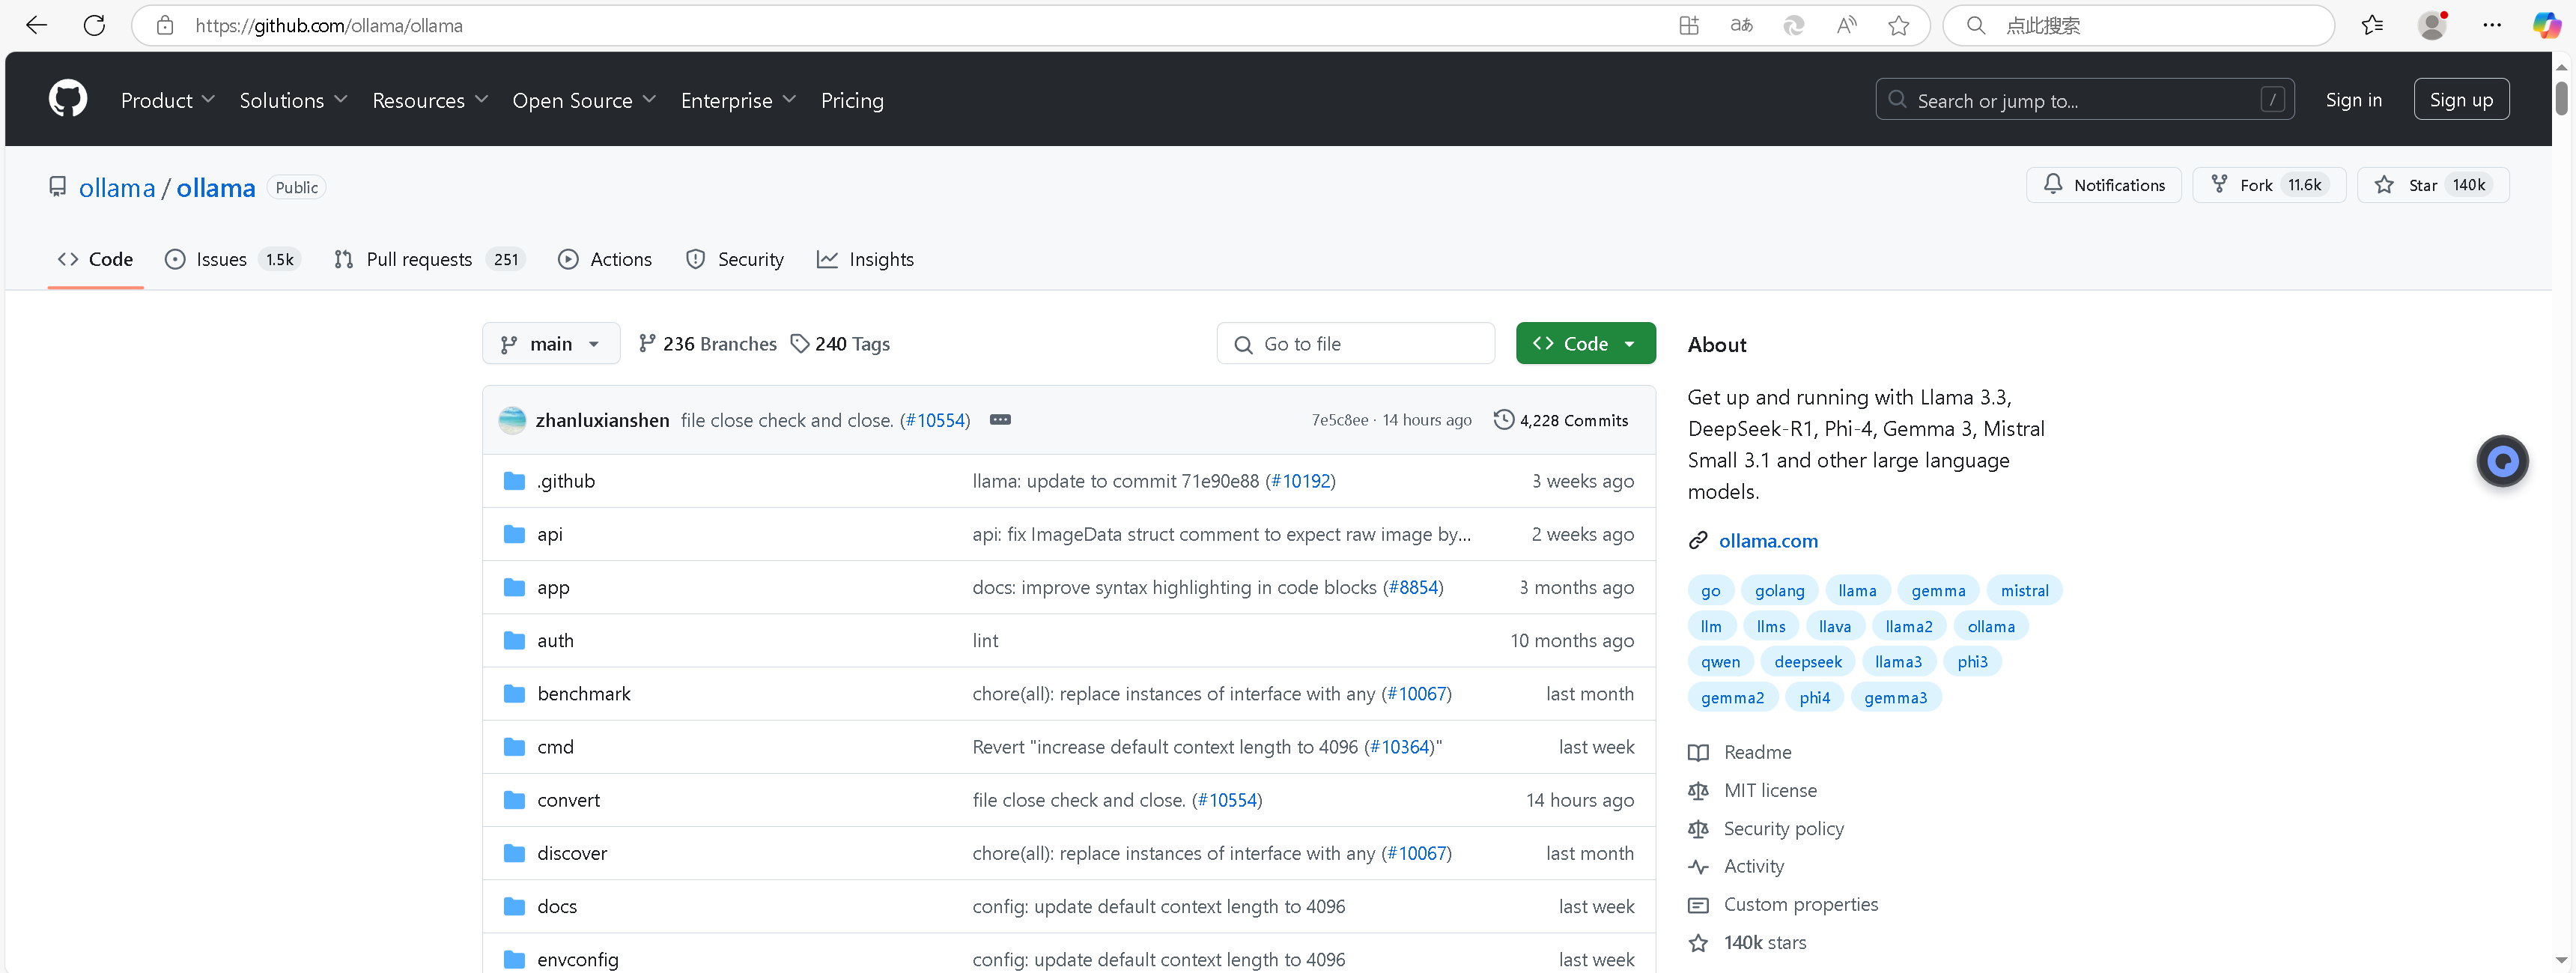Switch to the Insights tab
Viewport: 2576px width, 973px height.
click(865, 259)
